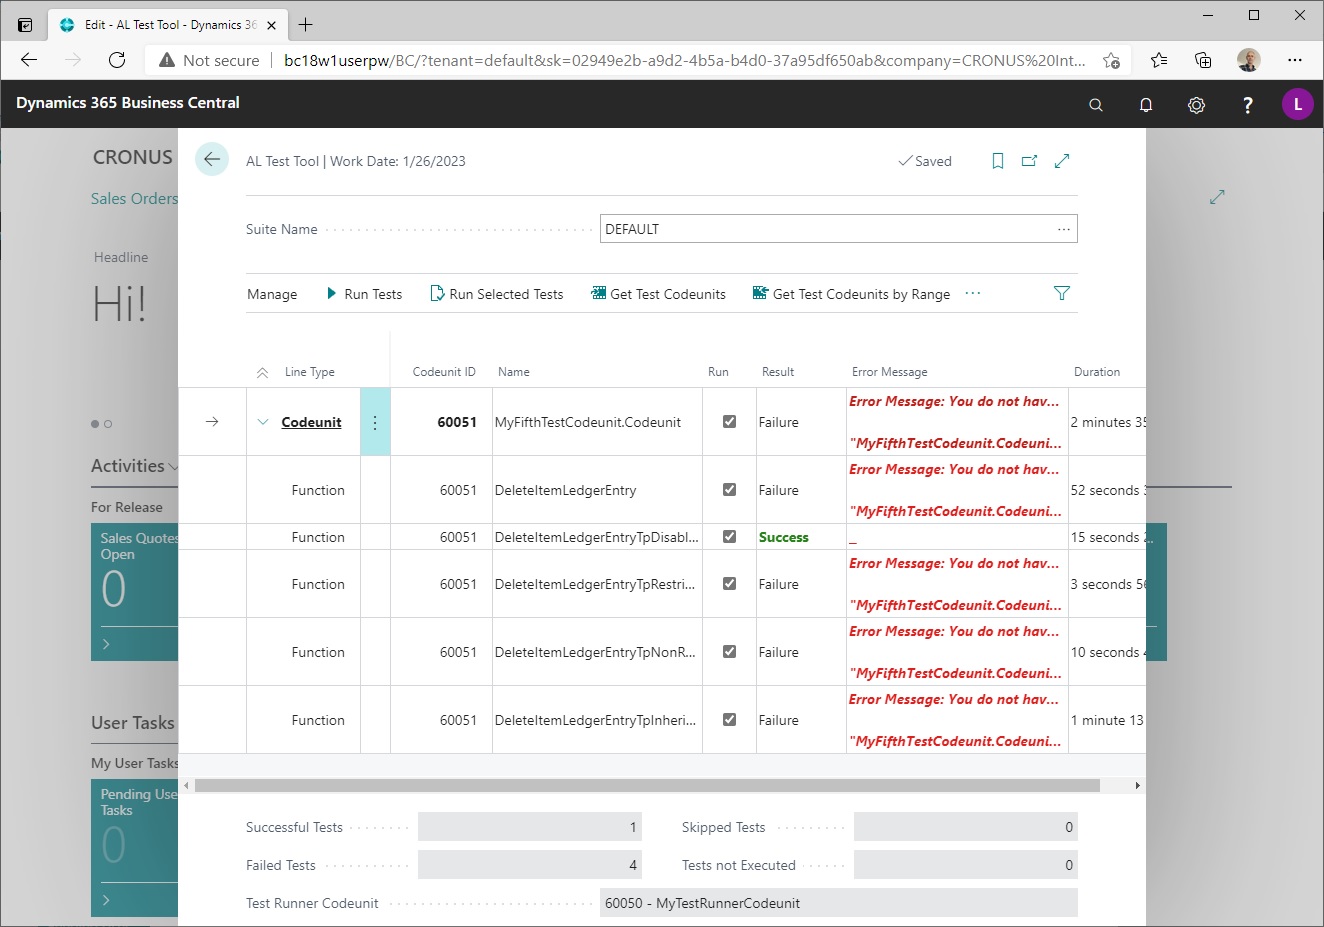Open Settings gear in Business Central

pyautogui.click(x=1196, y=104)
